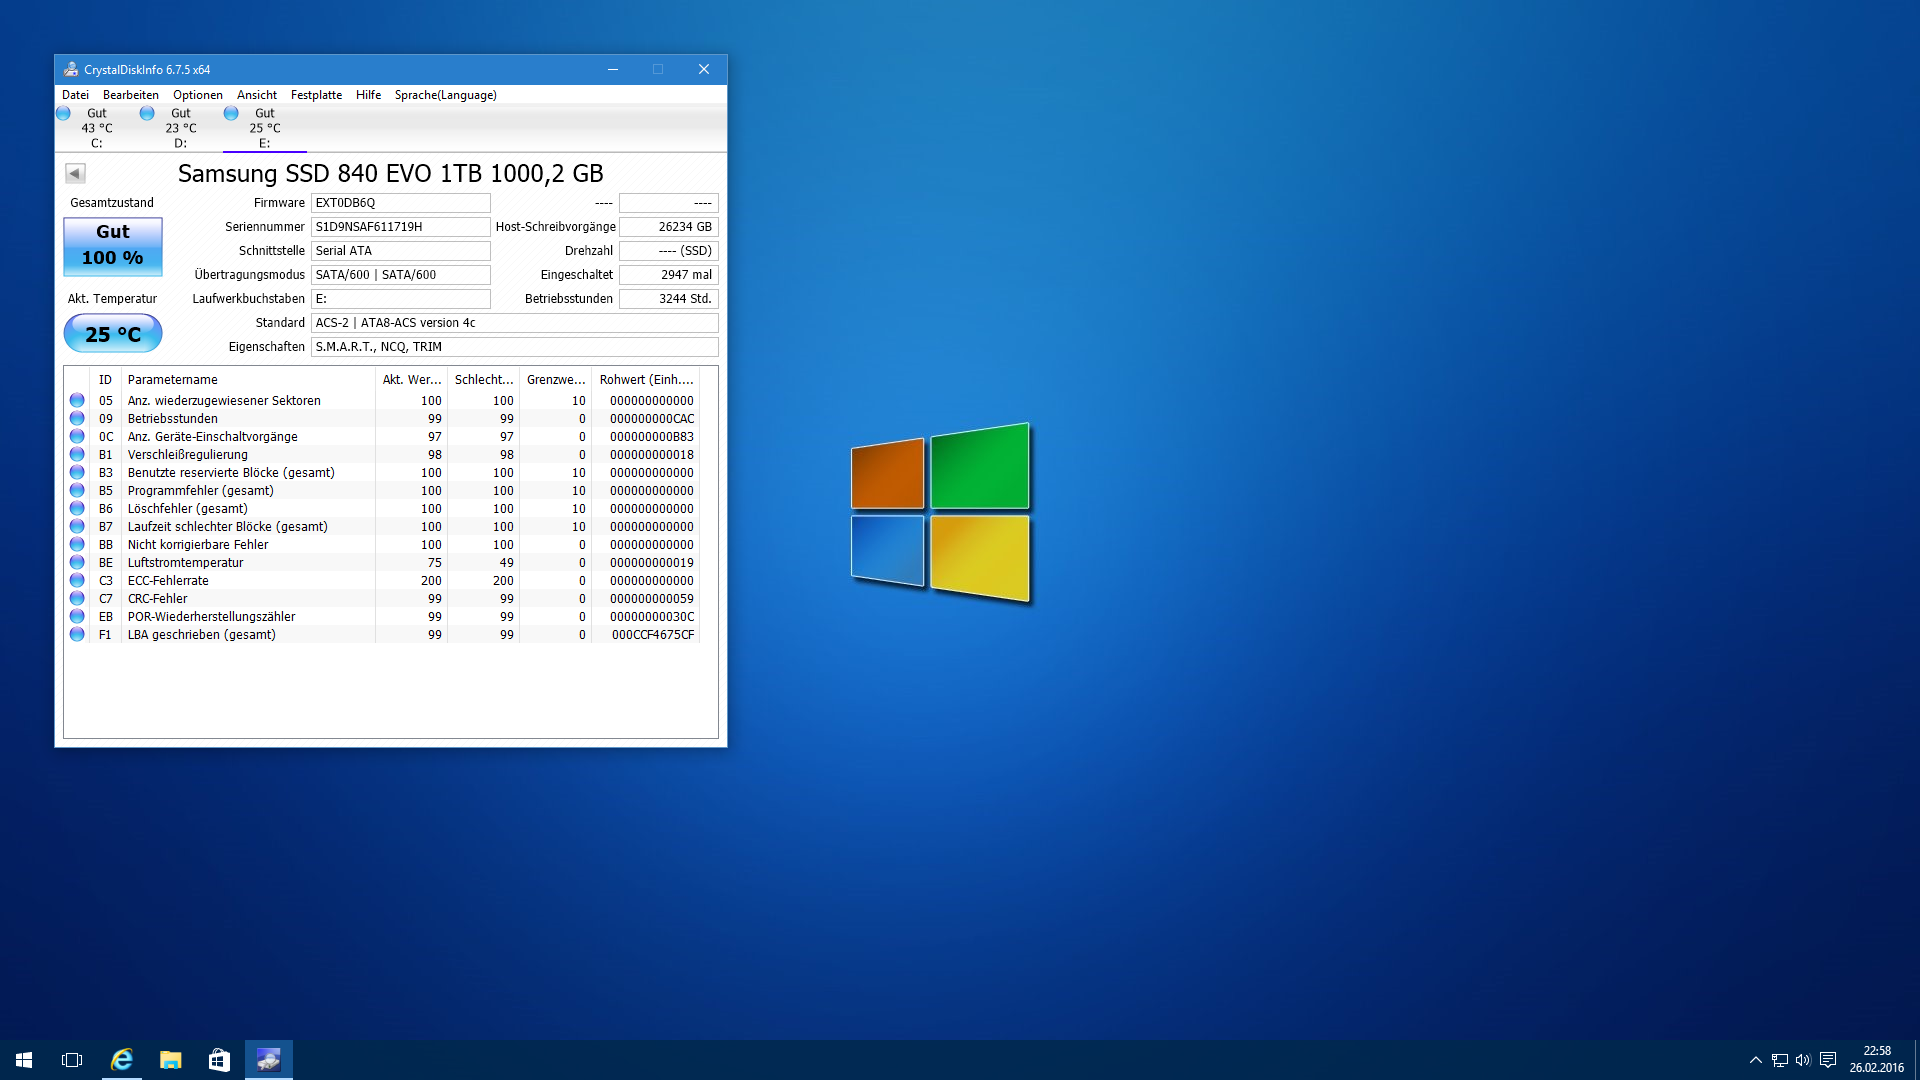Open Windows Store from taskbar
The height and width of the screenshot is (1080, 1920).
point(219,1060)
